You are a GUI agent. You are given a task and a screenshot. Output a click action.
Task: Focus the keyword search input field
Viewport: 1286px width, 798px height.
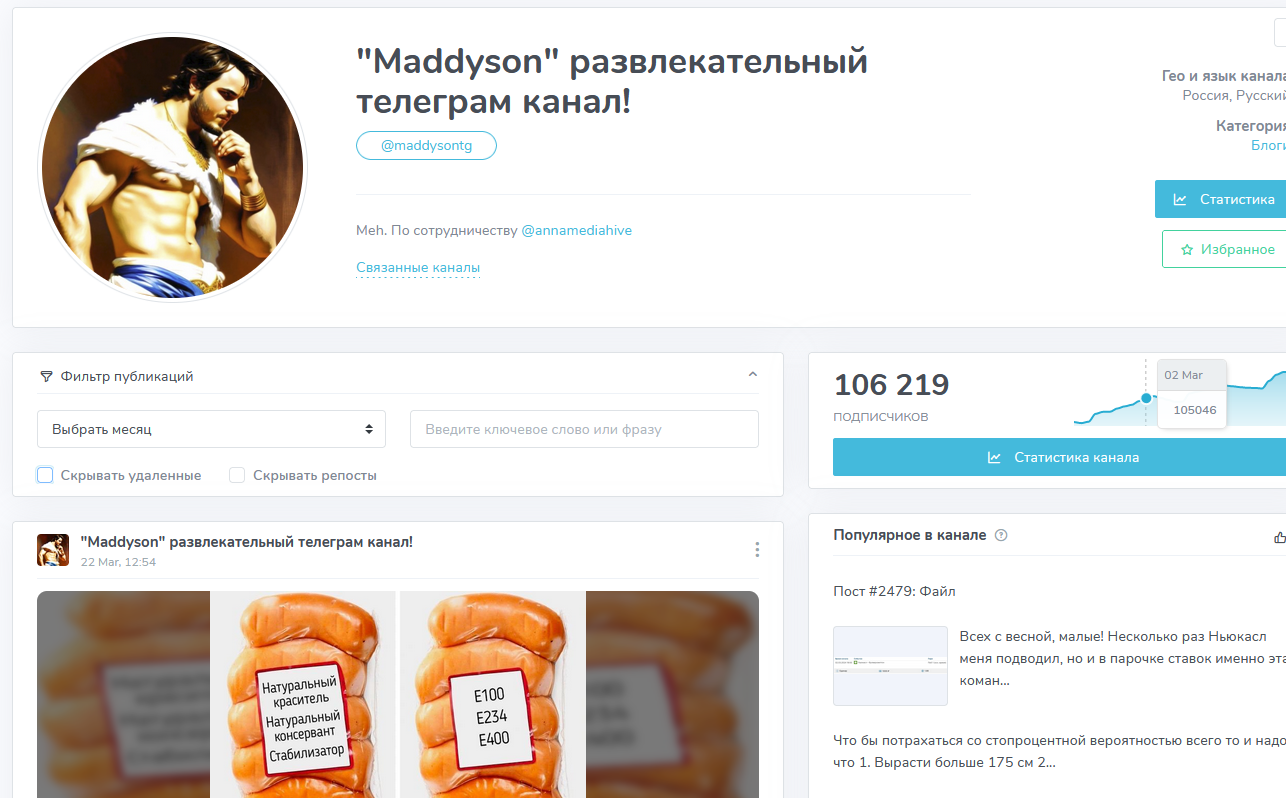point(584,429)
